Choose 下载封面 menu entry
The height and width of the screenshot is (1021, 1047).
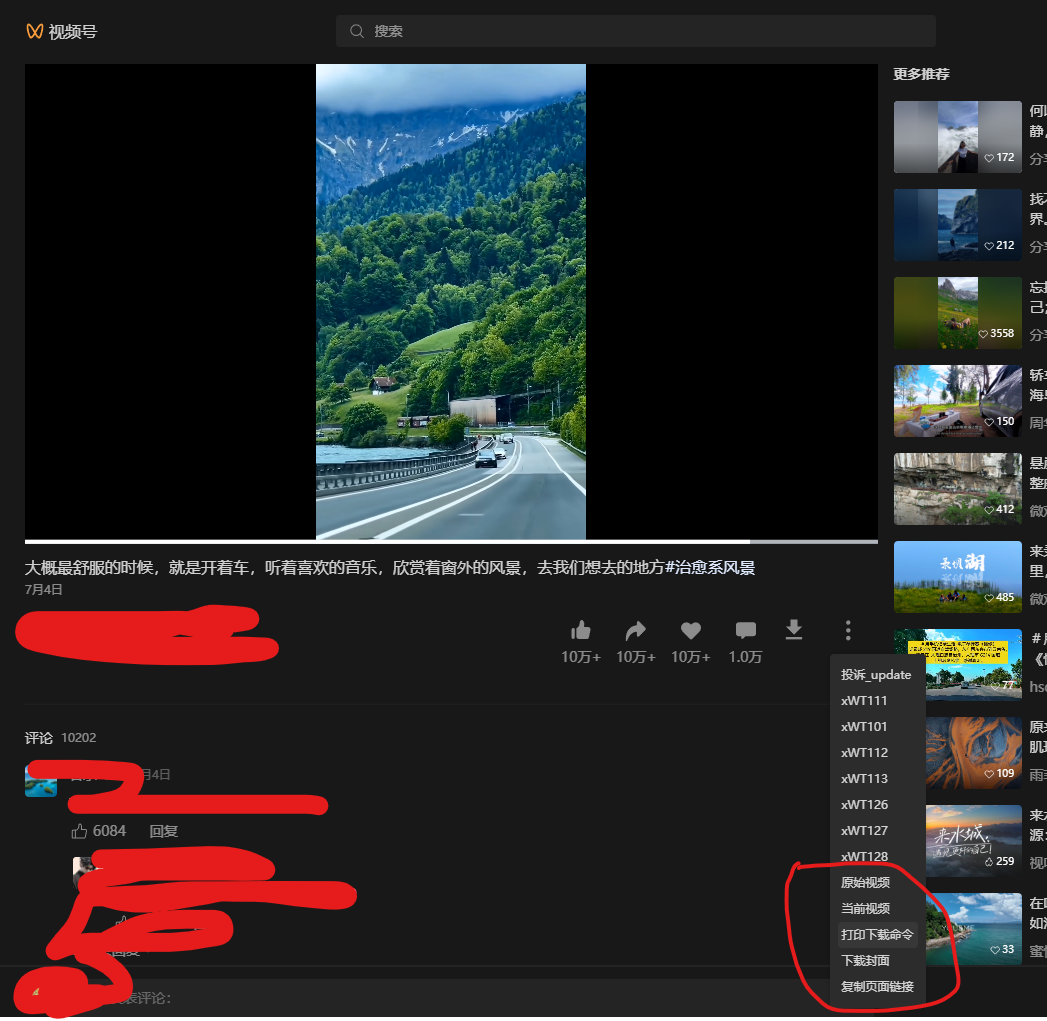pyautogui.click(x=865, y=960)
